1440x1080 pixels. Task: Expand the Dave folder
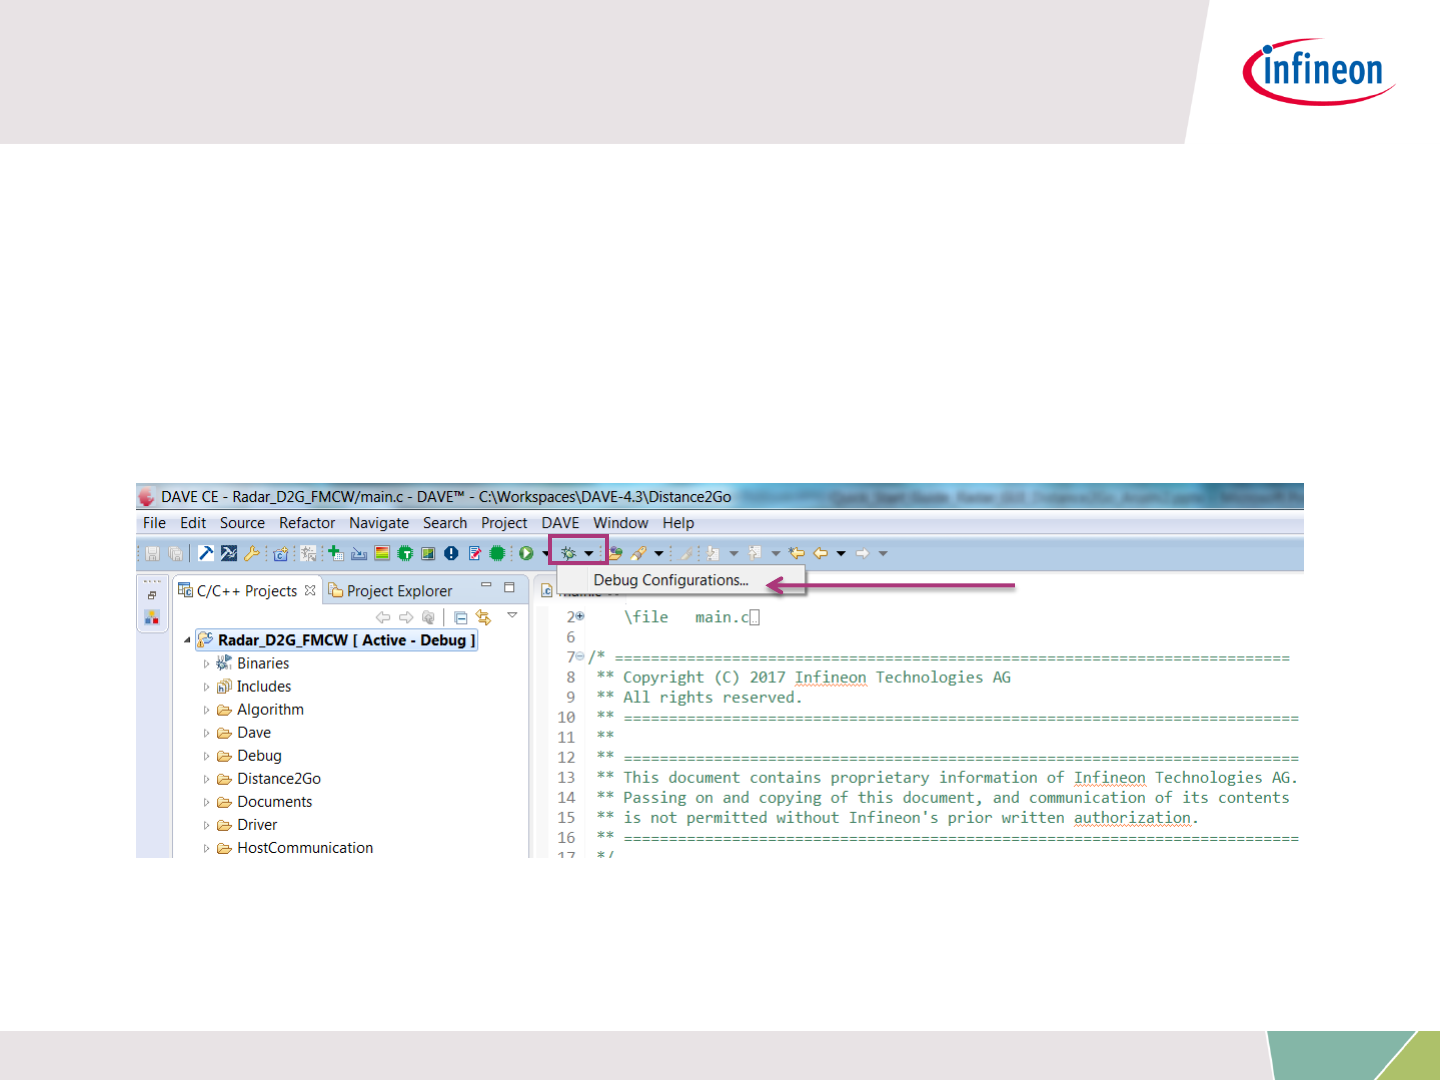207,733
